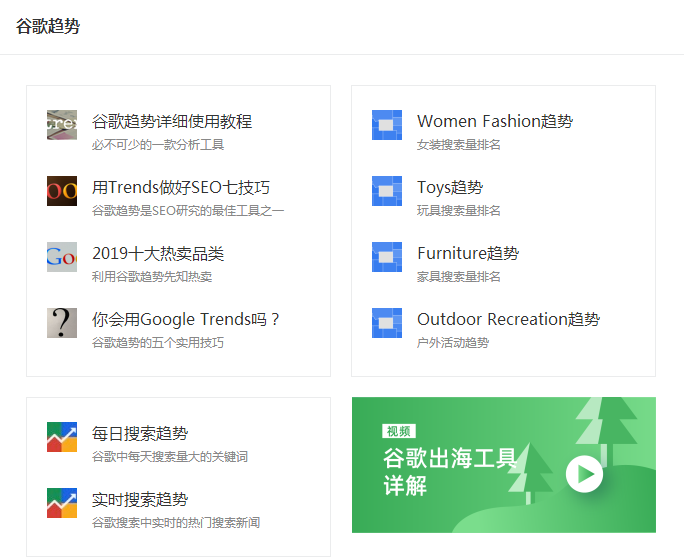Image resolution: width=684 pixels, height=559 pixels.
Task: Click blue icon next to Toys趋势
Action: pyautogui.click(x=387, y=191)
